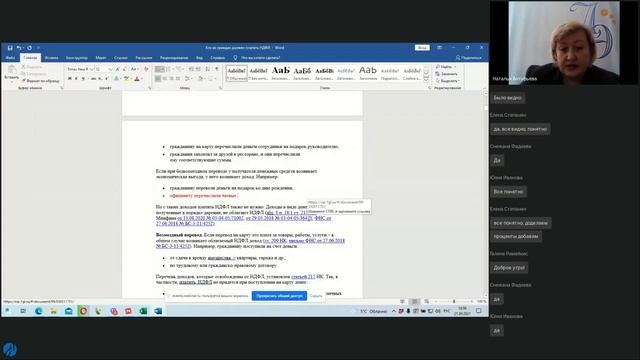Open Microsoft Edge from taskbar
This screenshot has height=360, width=640.
pos(38,311)
